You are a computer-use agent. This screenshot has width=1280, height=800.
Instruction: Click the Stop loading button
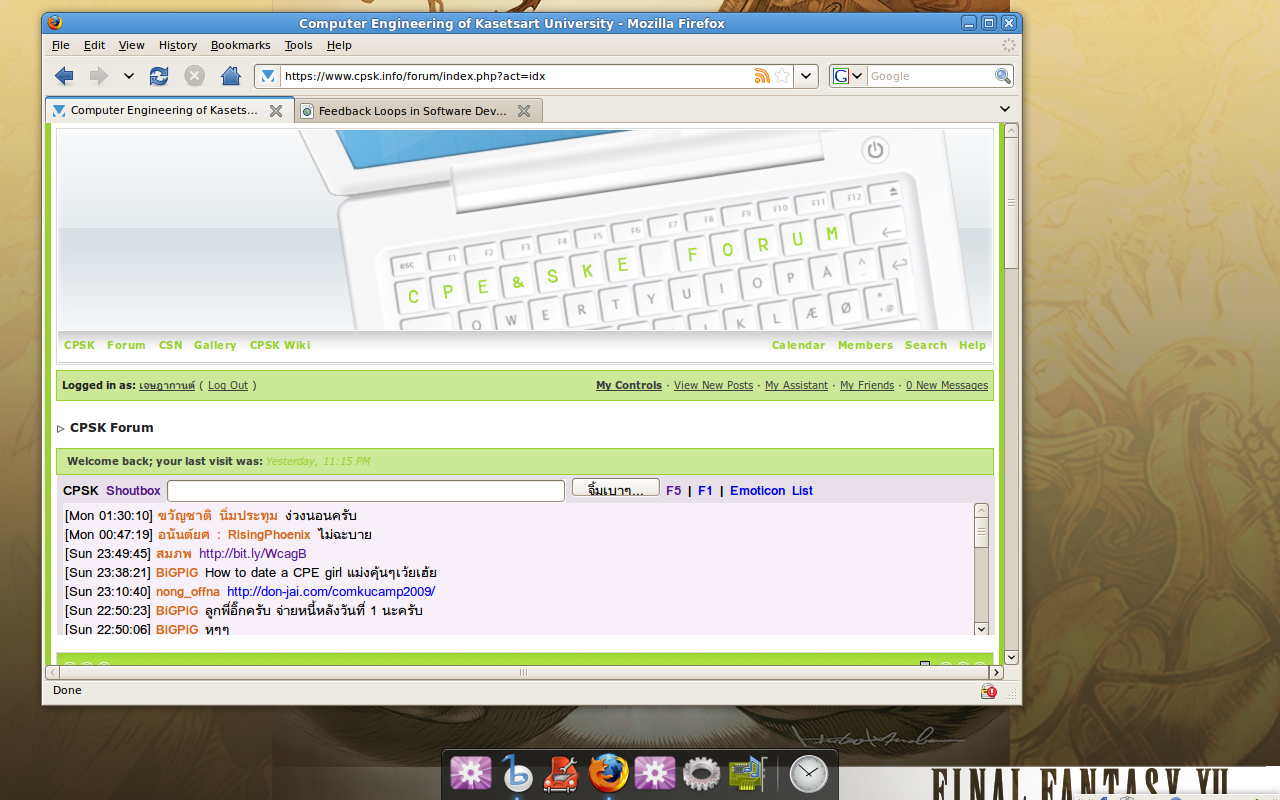[195, 76]
